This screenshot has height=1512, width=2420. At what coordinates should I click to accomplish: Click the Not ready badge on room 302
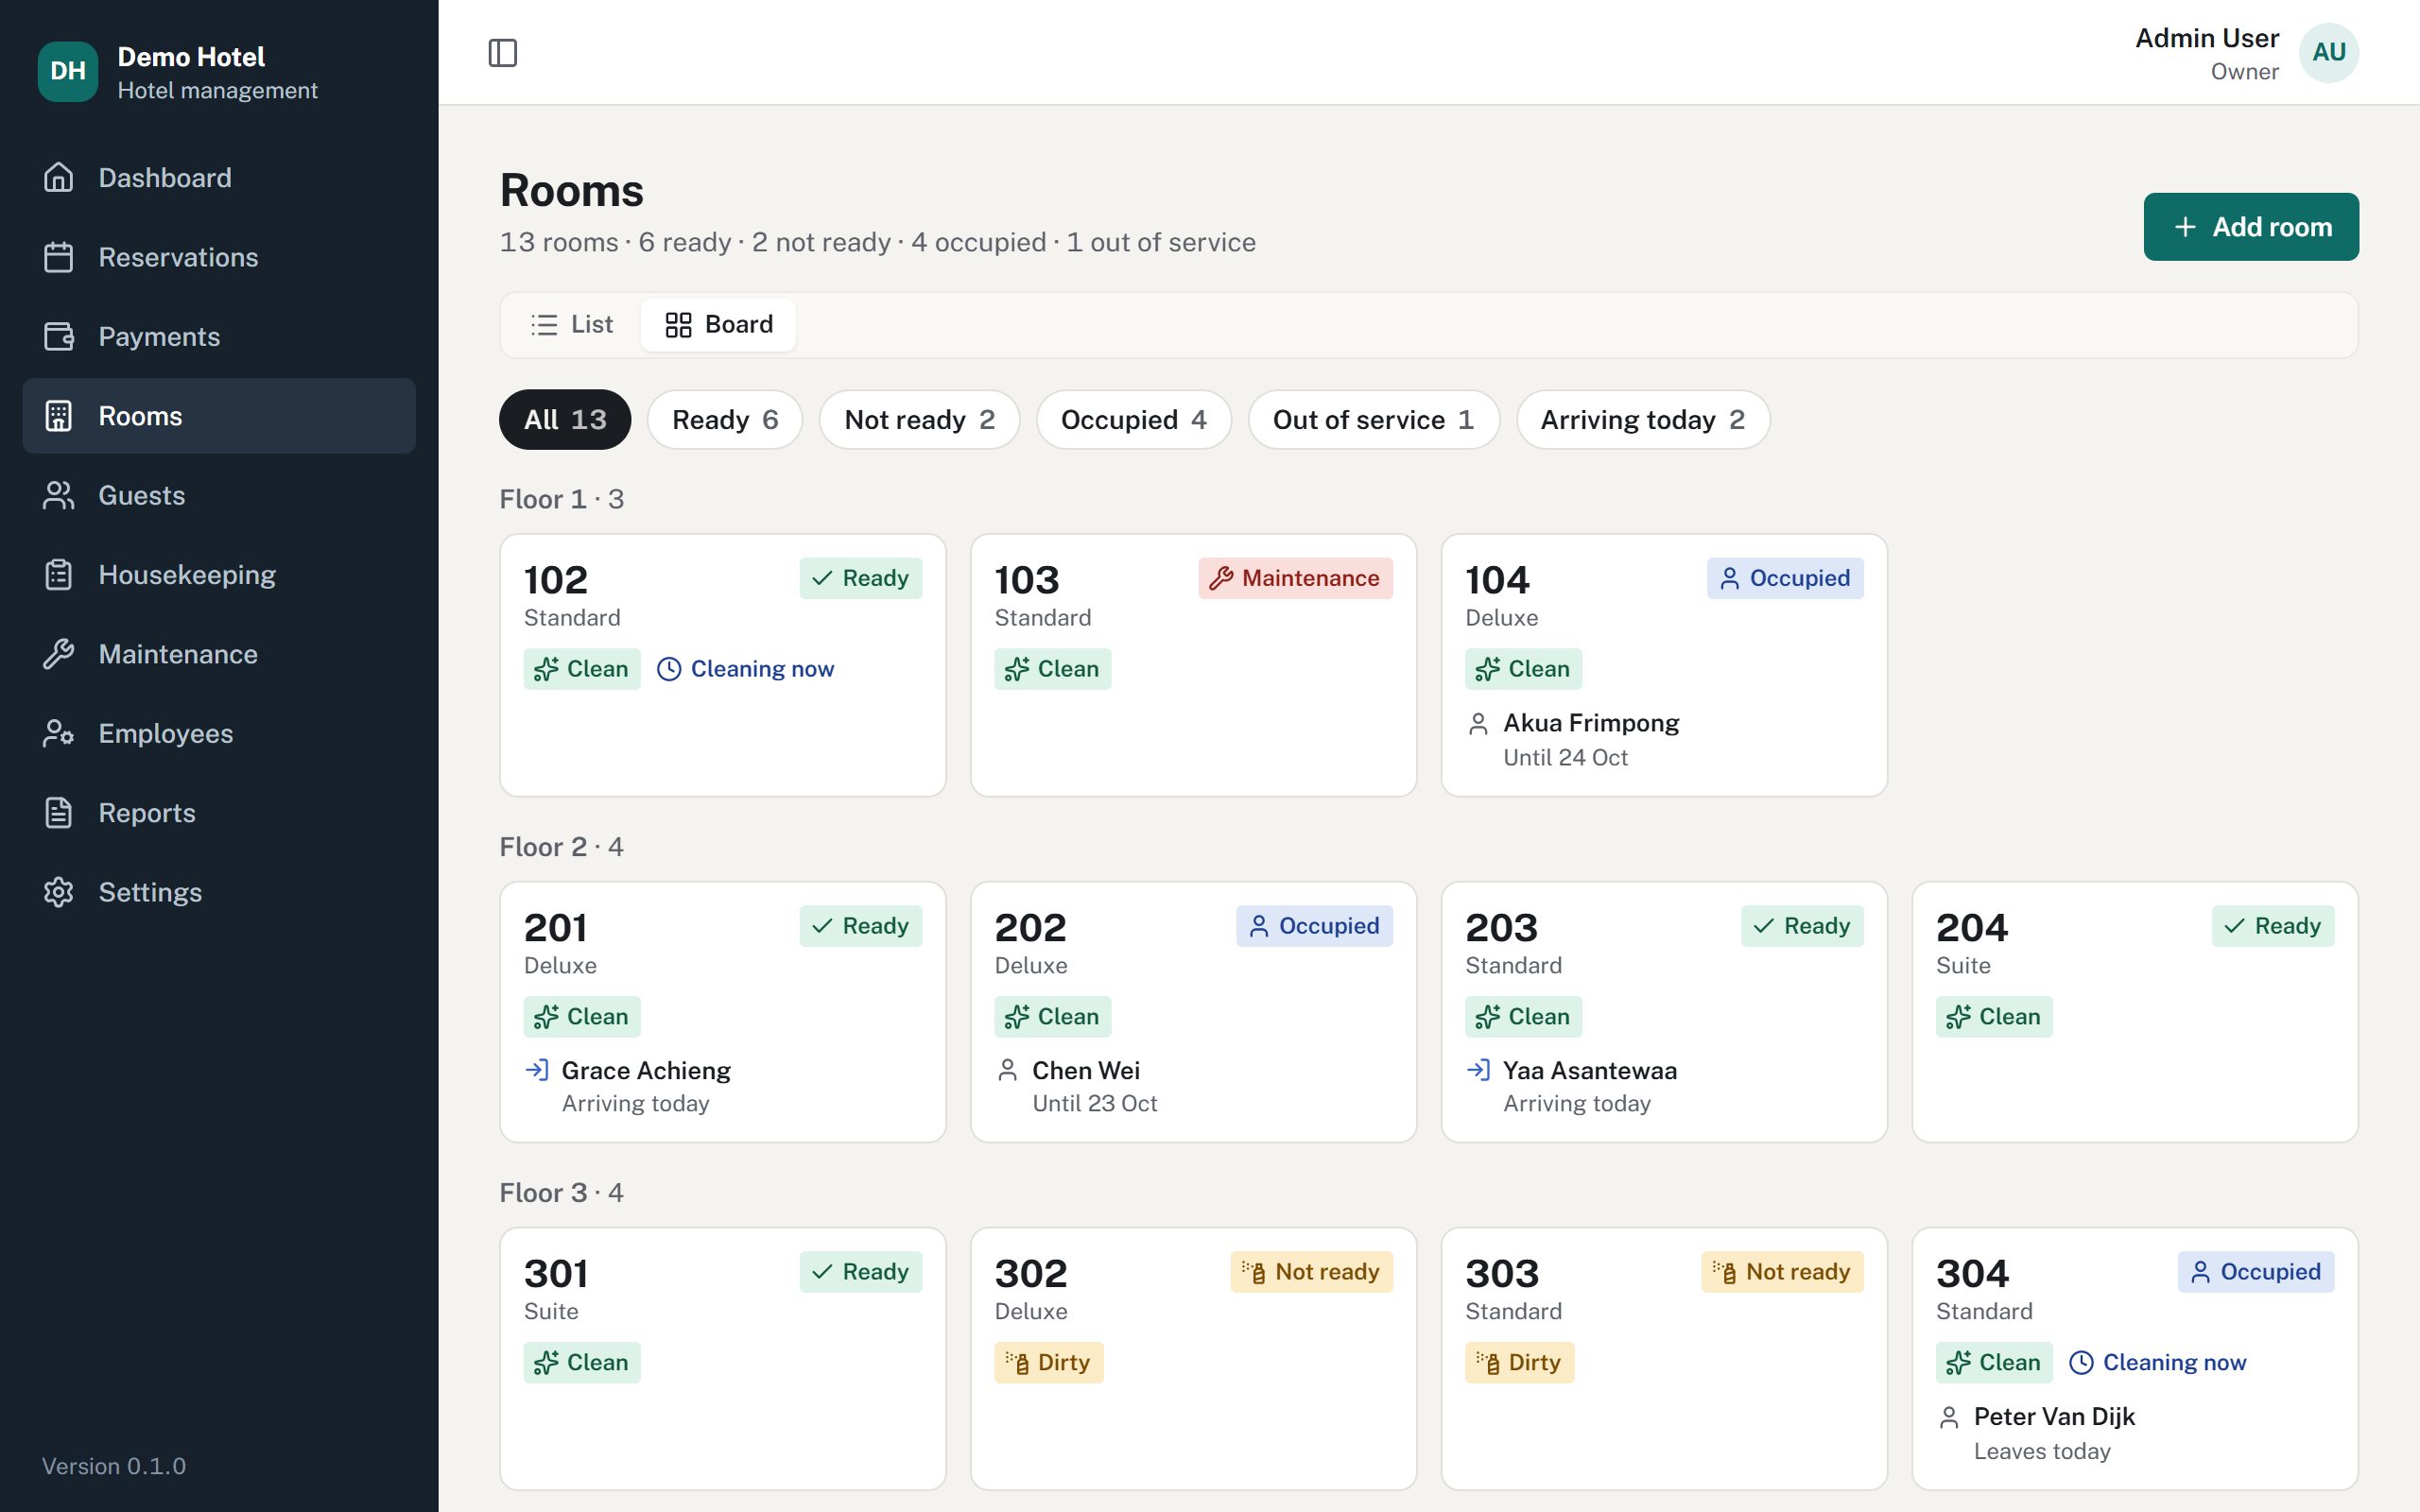pos(1311,1272)
